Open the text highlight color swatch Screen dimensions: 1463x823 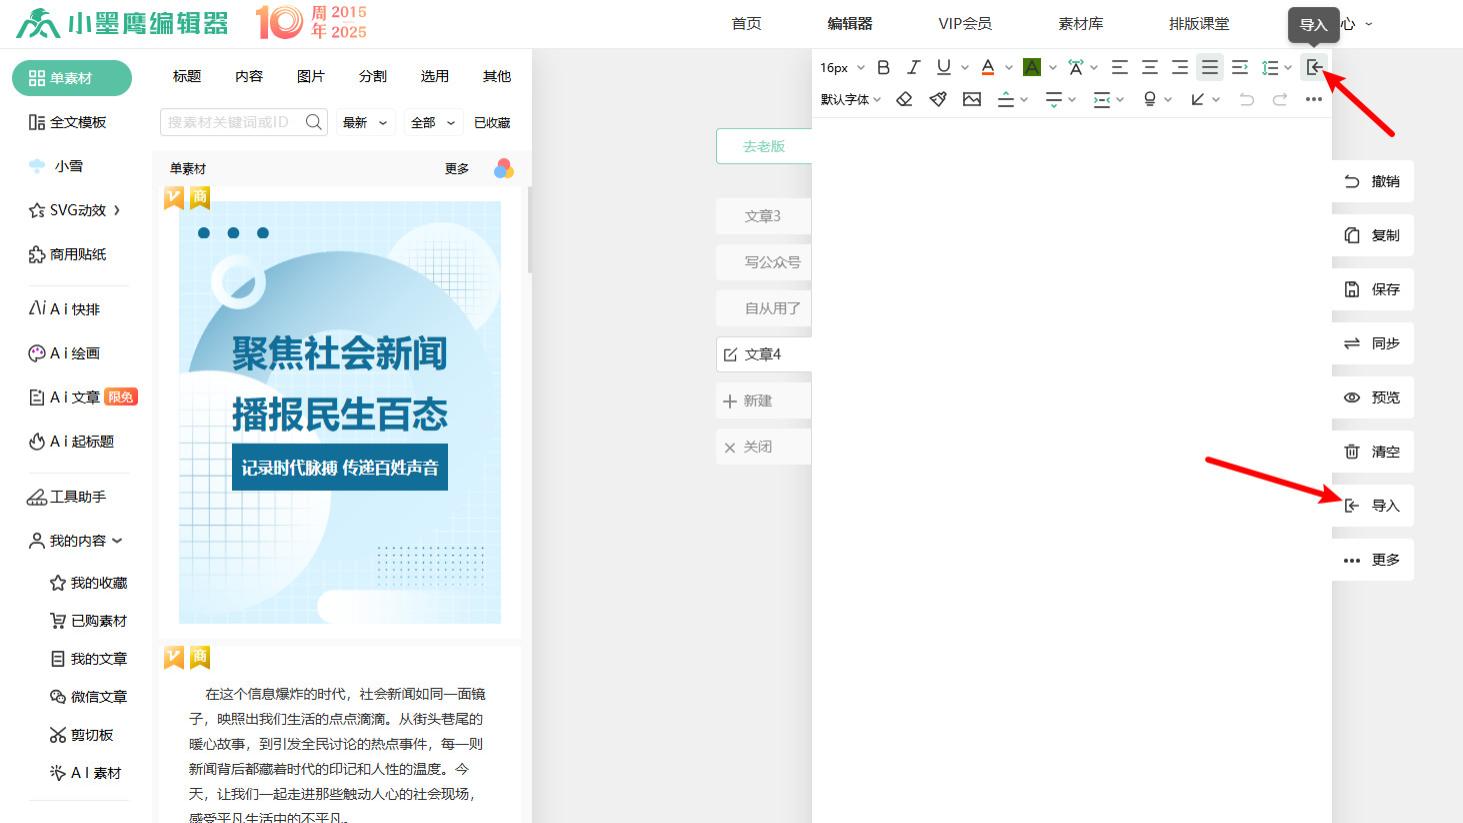[x=1031, y=67]
